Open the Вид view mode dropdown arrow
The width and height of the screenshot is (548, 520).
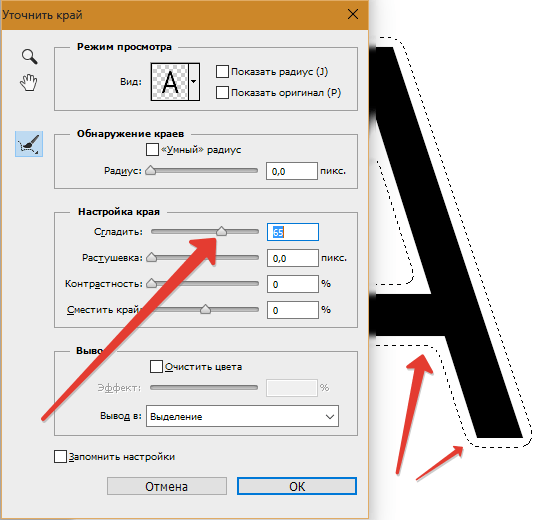coord(194,82)
